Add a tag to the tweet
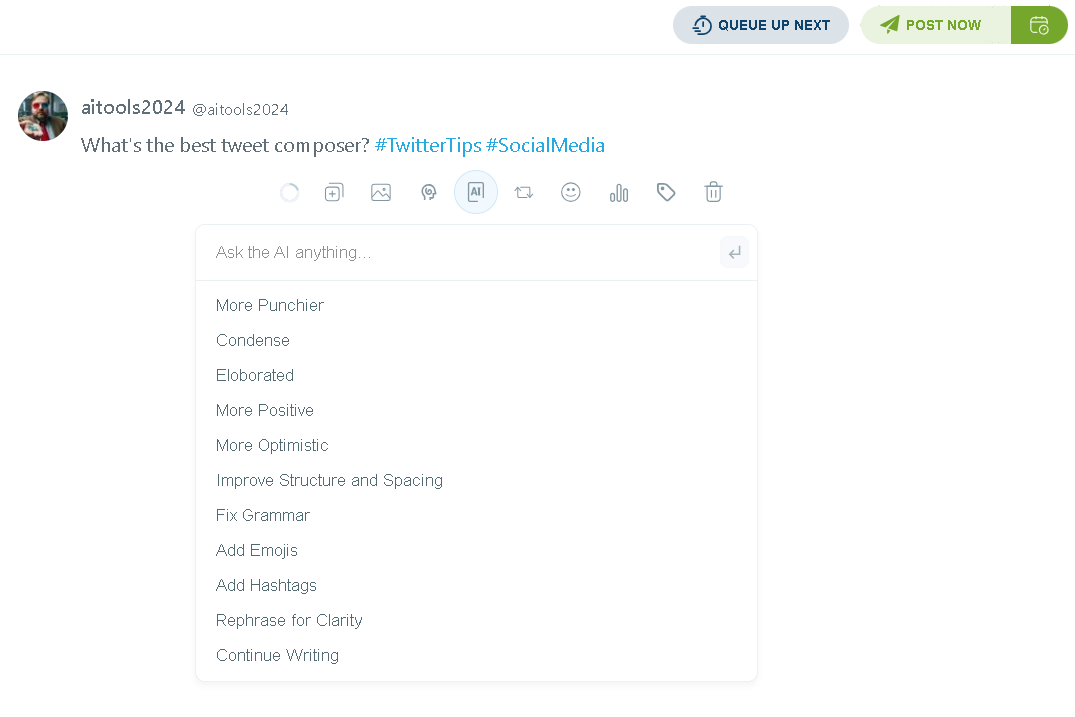Viewport: 1075px width, 717px height. 666,192
